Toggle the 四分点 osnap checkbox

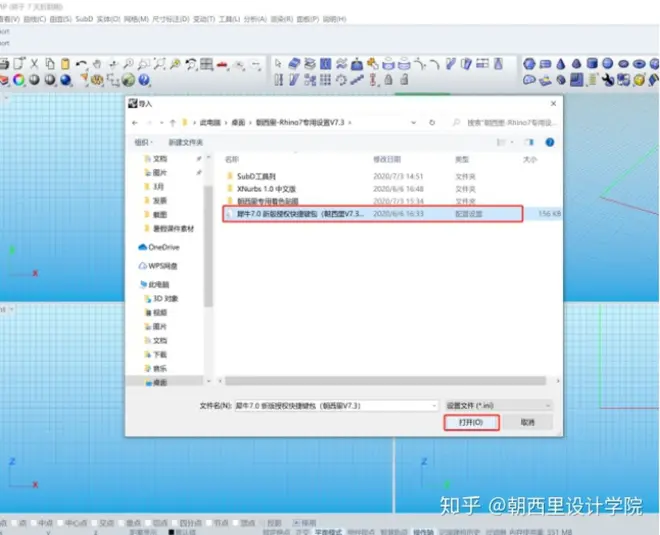click(x=175, y=523)
